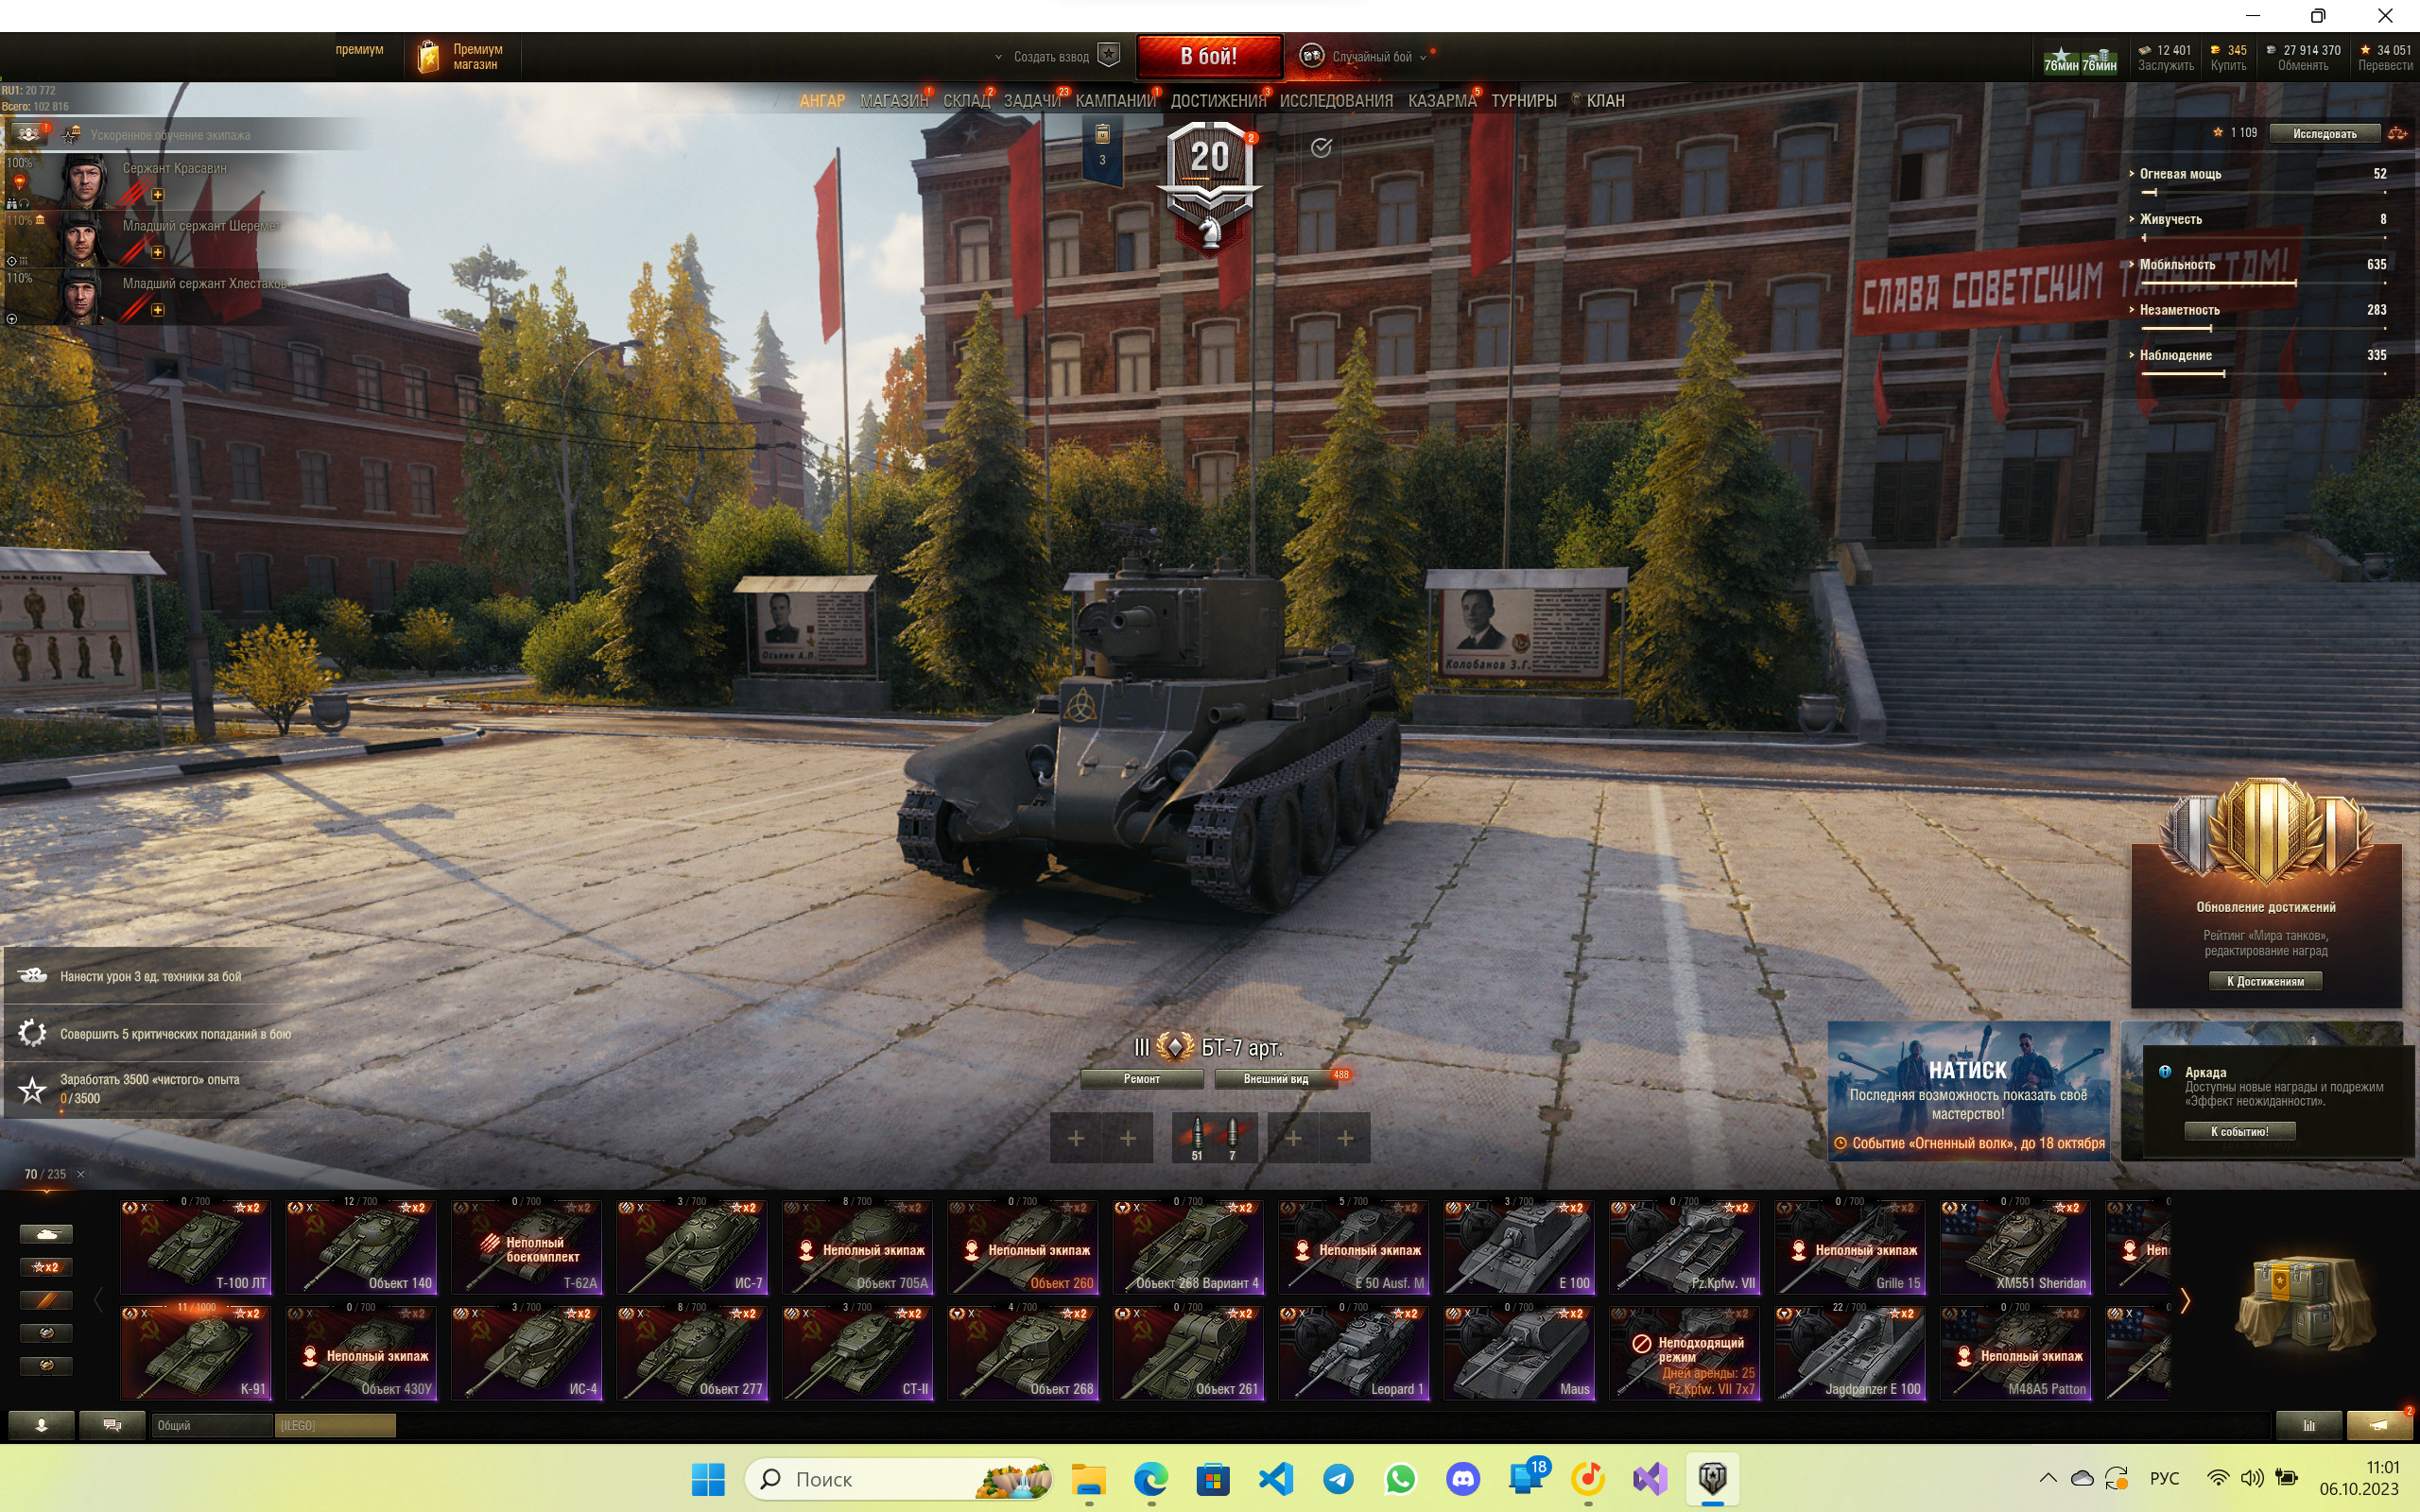Click the К Достижениям button
Viewport: 2420px width, 1512px height.
click(2265, 981)
